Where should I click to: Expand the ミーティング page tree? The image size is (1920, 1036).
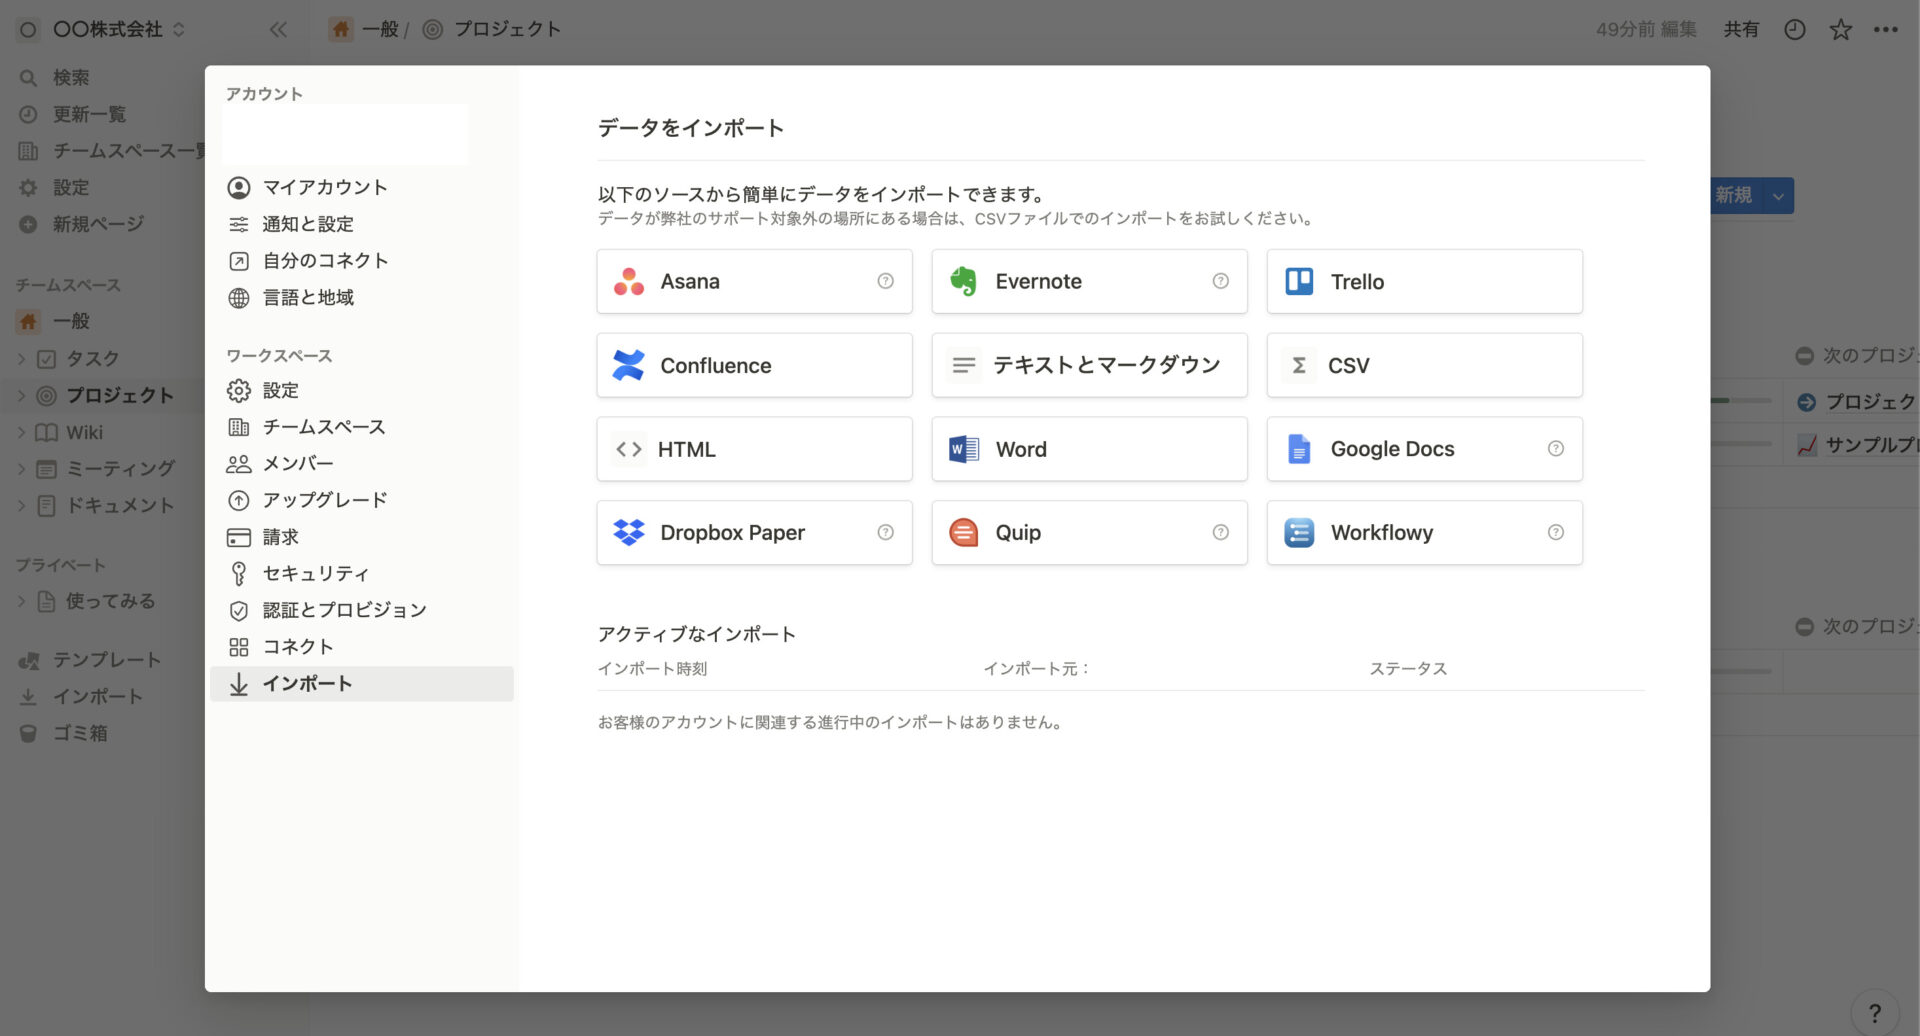(x=21, y=469)
